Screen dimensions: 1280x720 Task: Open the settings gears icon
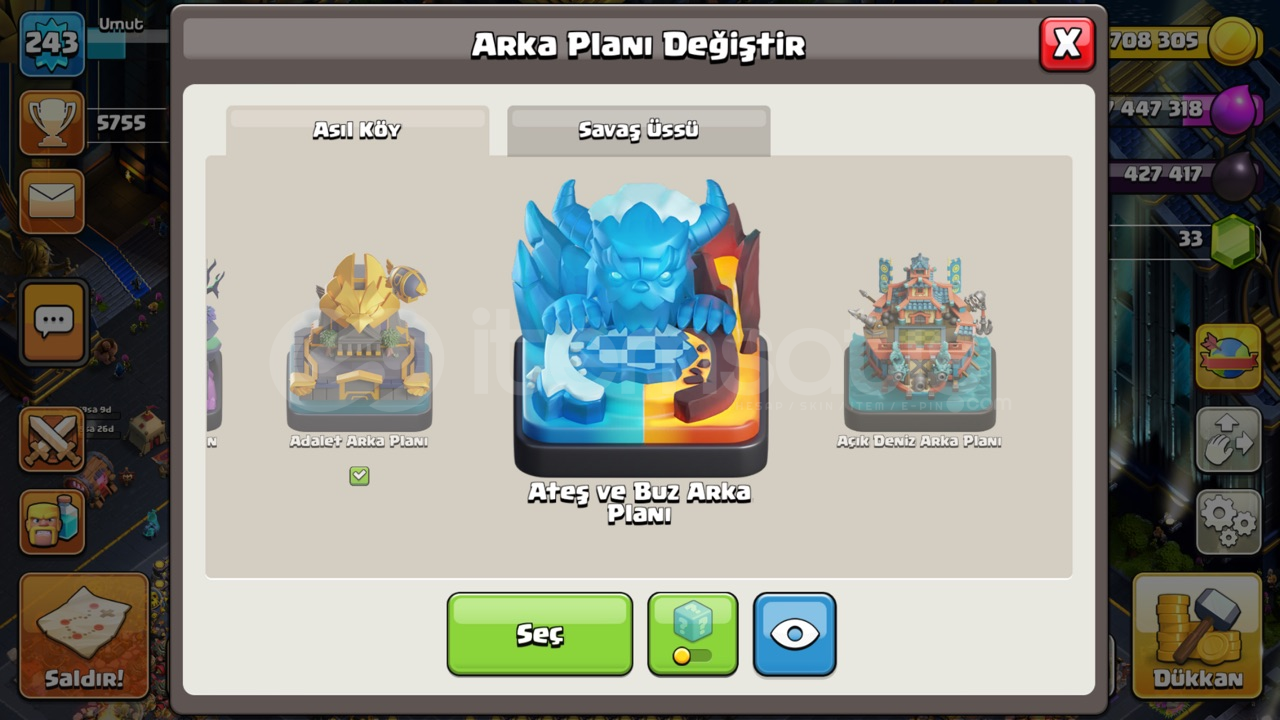1228,521
